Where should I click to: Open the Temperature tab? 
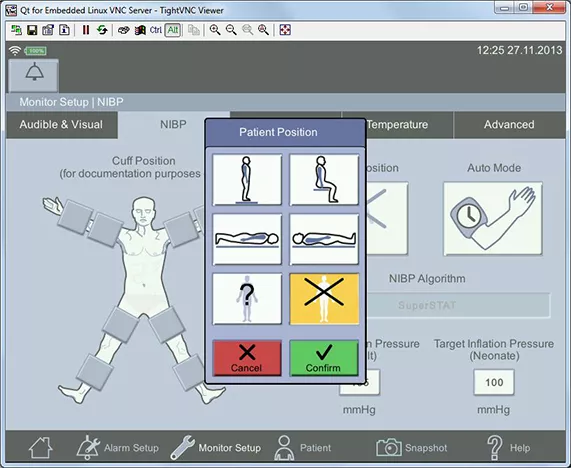pyautogui.click(x=398, y=125)
